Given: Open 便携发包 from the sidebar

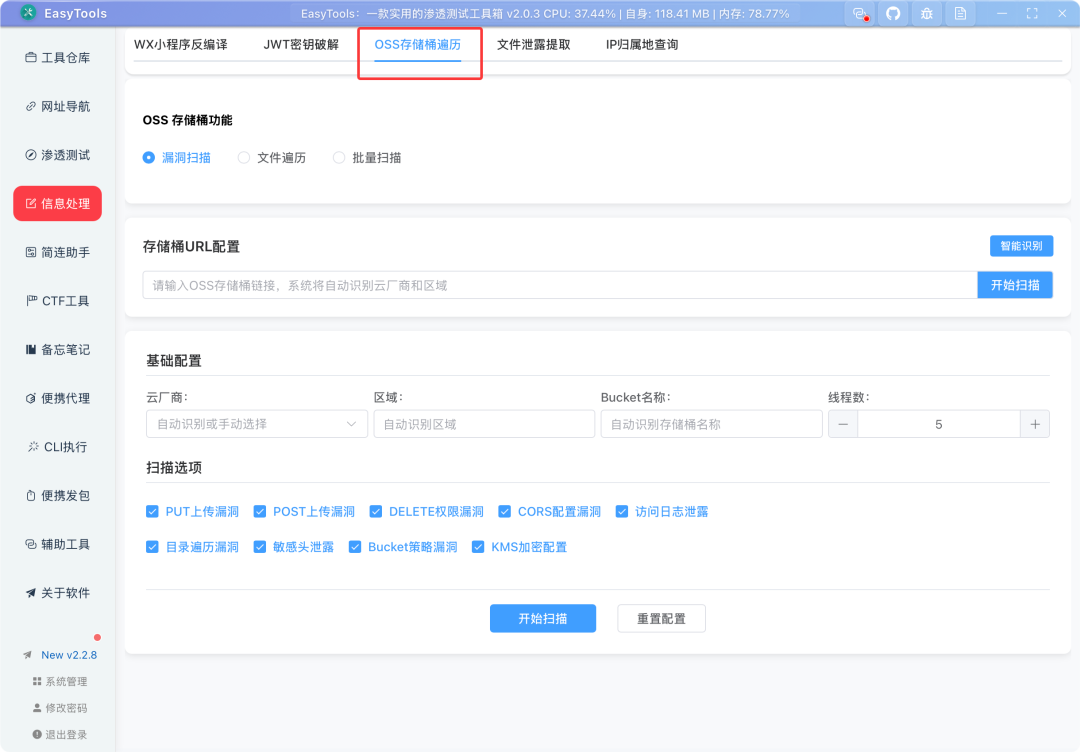Looking at the screenshot, I should click(58, 496).
